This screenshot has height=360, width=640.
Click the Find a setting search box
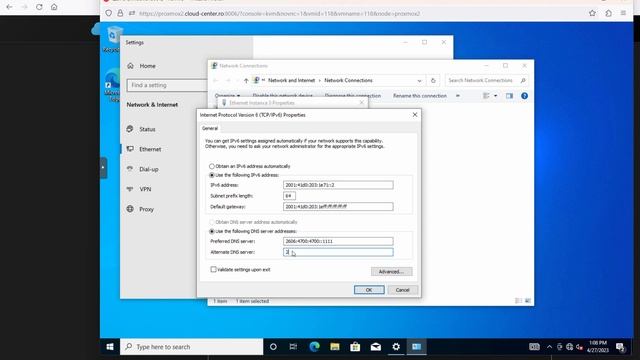coord(167,85)
